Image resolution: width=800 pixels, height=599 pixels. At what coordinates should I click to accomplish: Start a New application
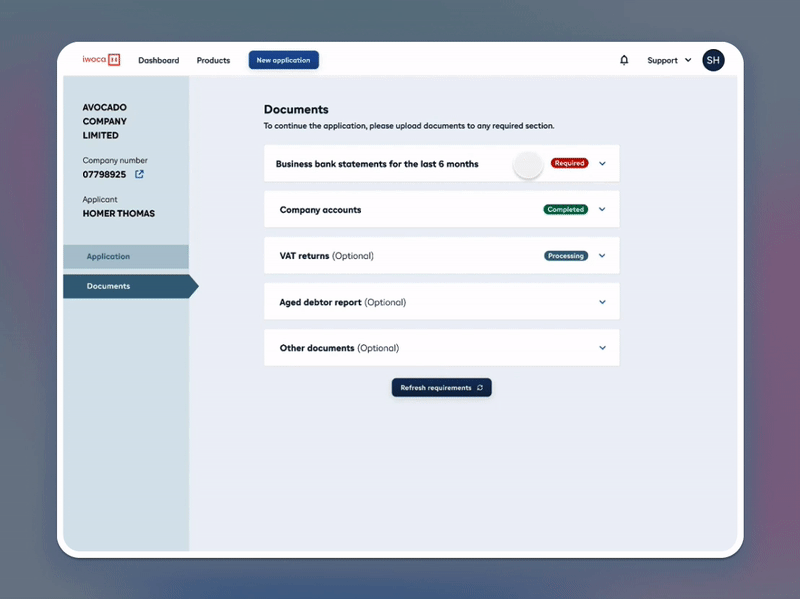(x=283, y=60)
